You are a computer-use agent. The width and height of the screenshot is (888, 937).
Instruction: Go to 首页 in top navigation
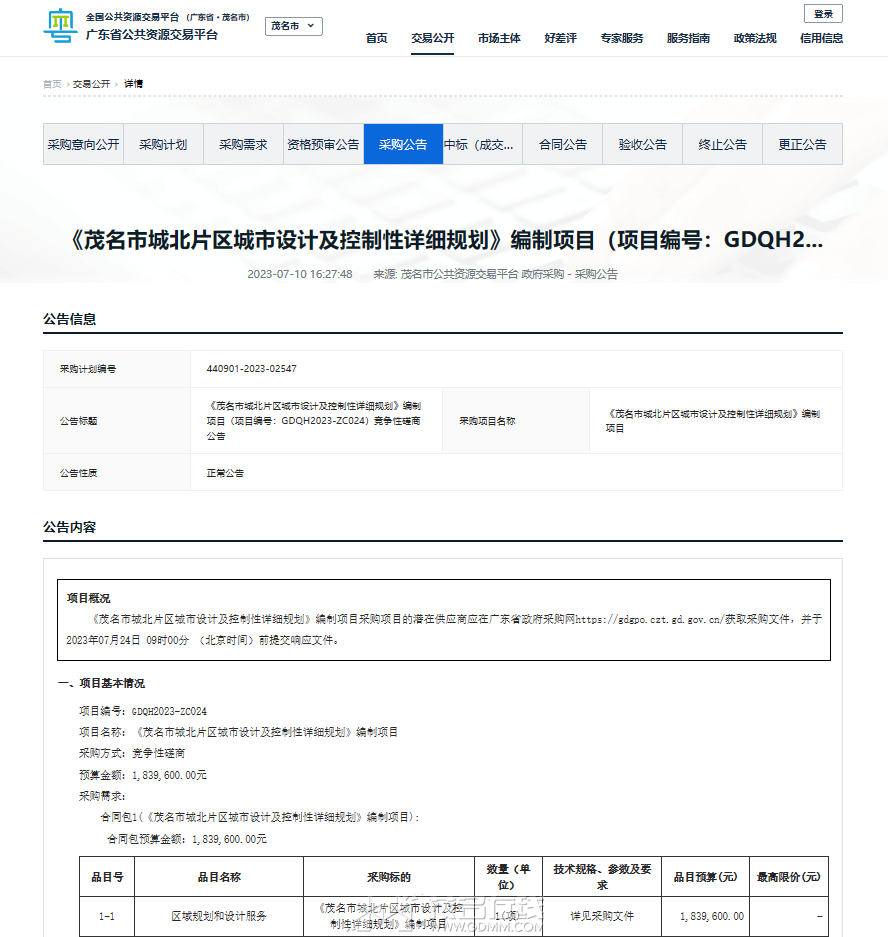[376, 38]
